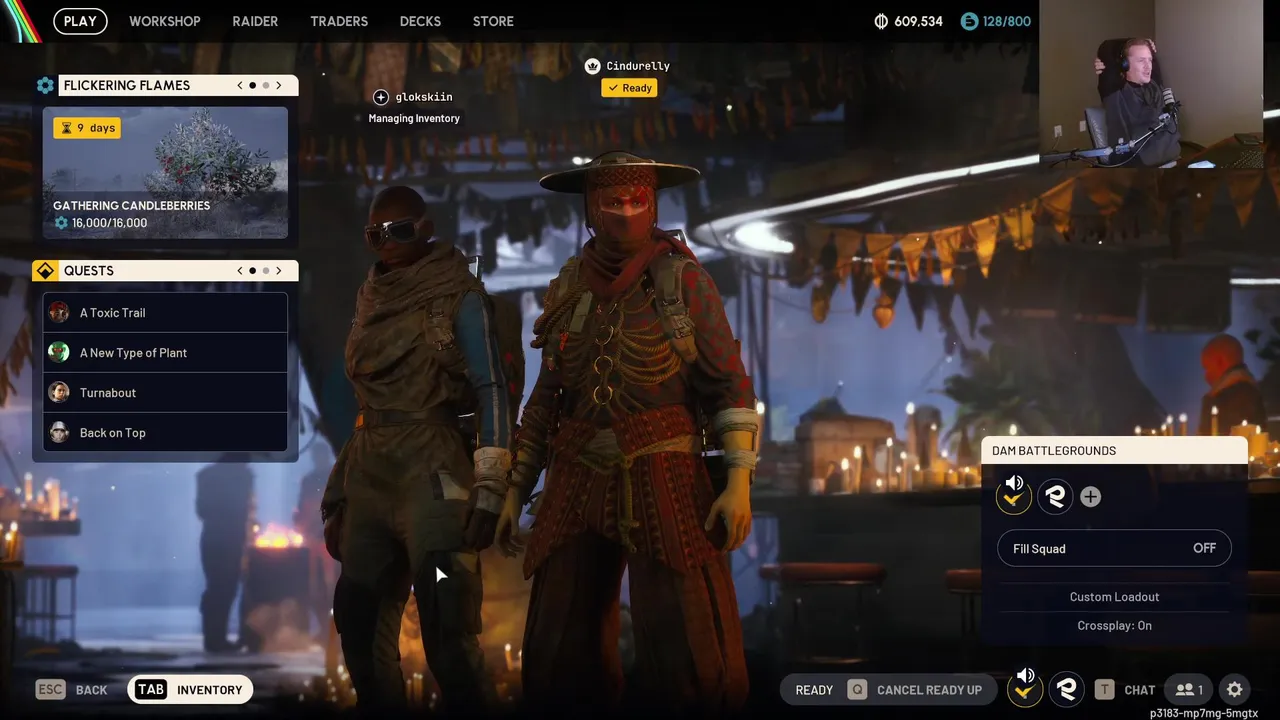
Task: Click the ESC Back button
Action: point(71,690)
